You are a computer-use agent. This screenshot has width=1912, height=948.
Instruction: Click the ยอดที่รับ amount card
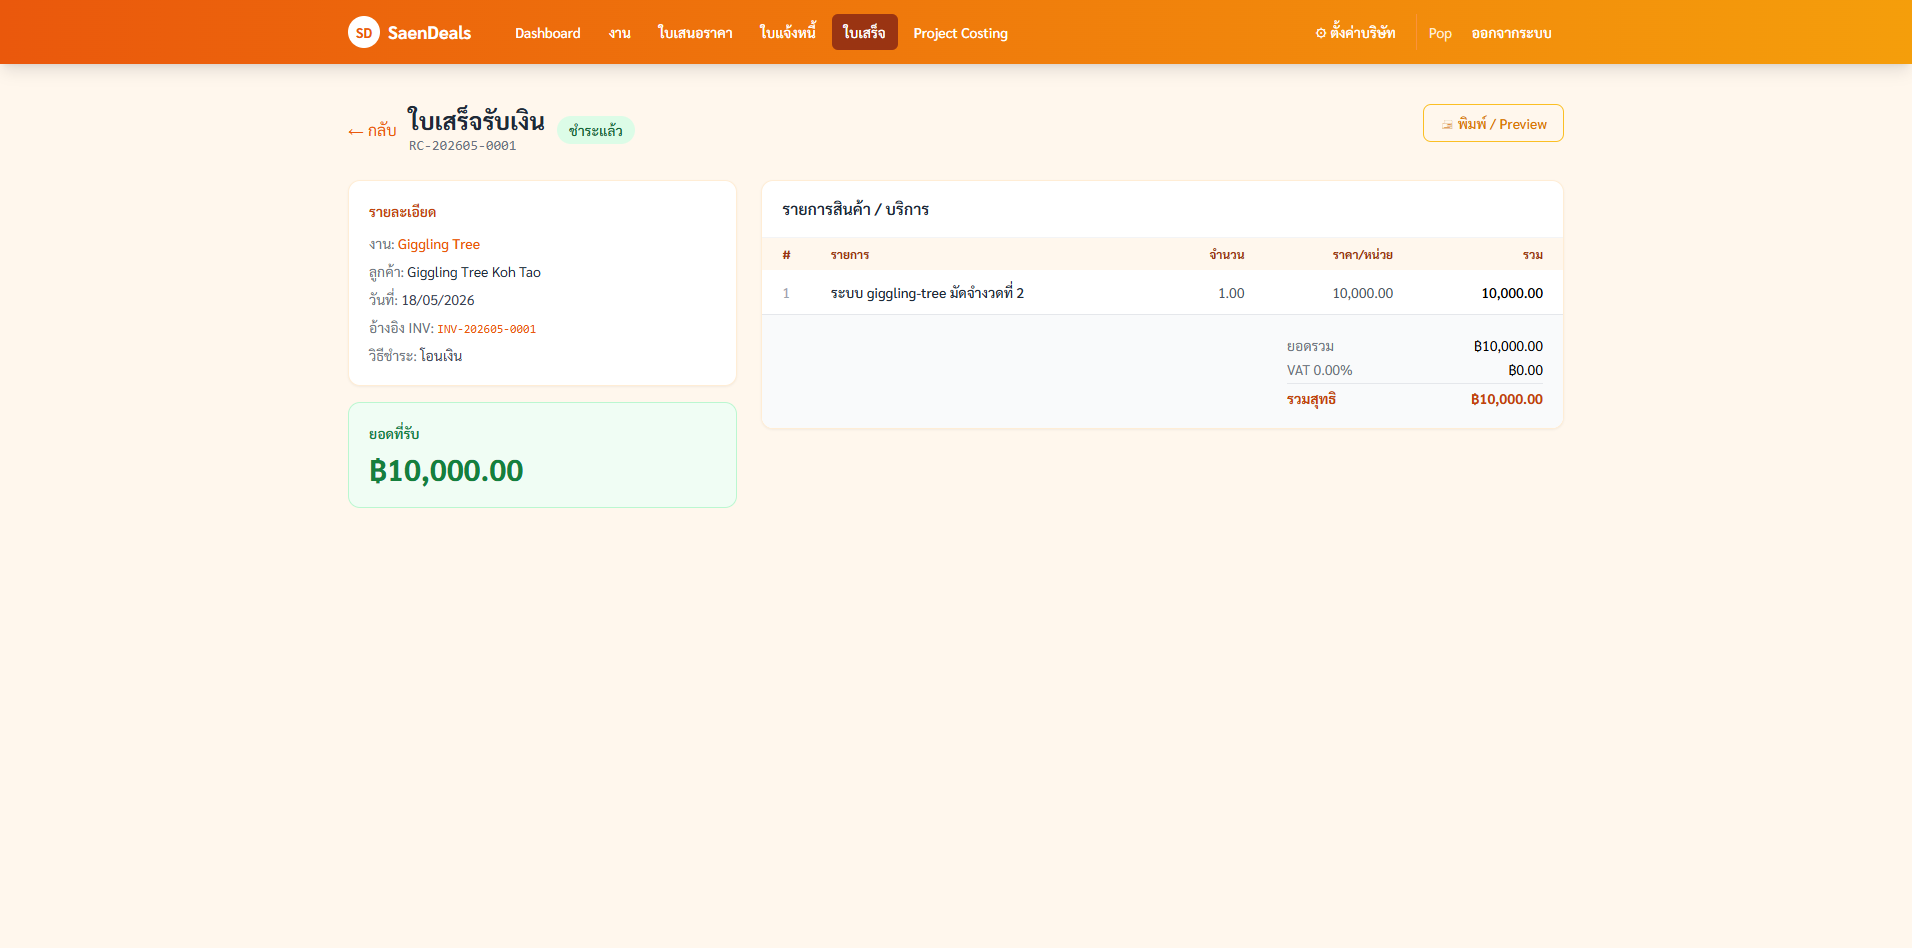(542, 455)
